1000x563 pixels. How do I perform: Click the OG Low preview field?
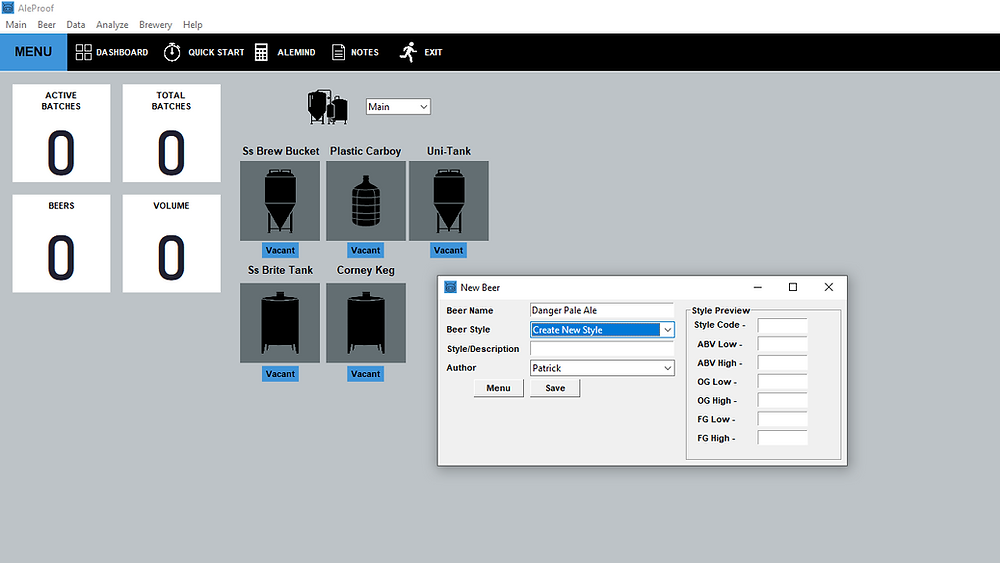(783, 382)
